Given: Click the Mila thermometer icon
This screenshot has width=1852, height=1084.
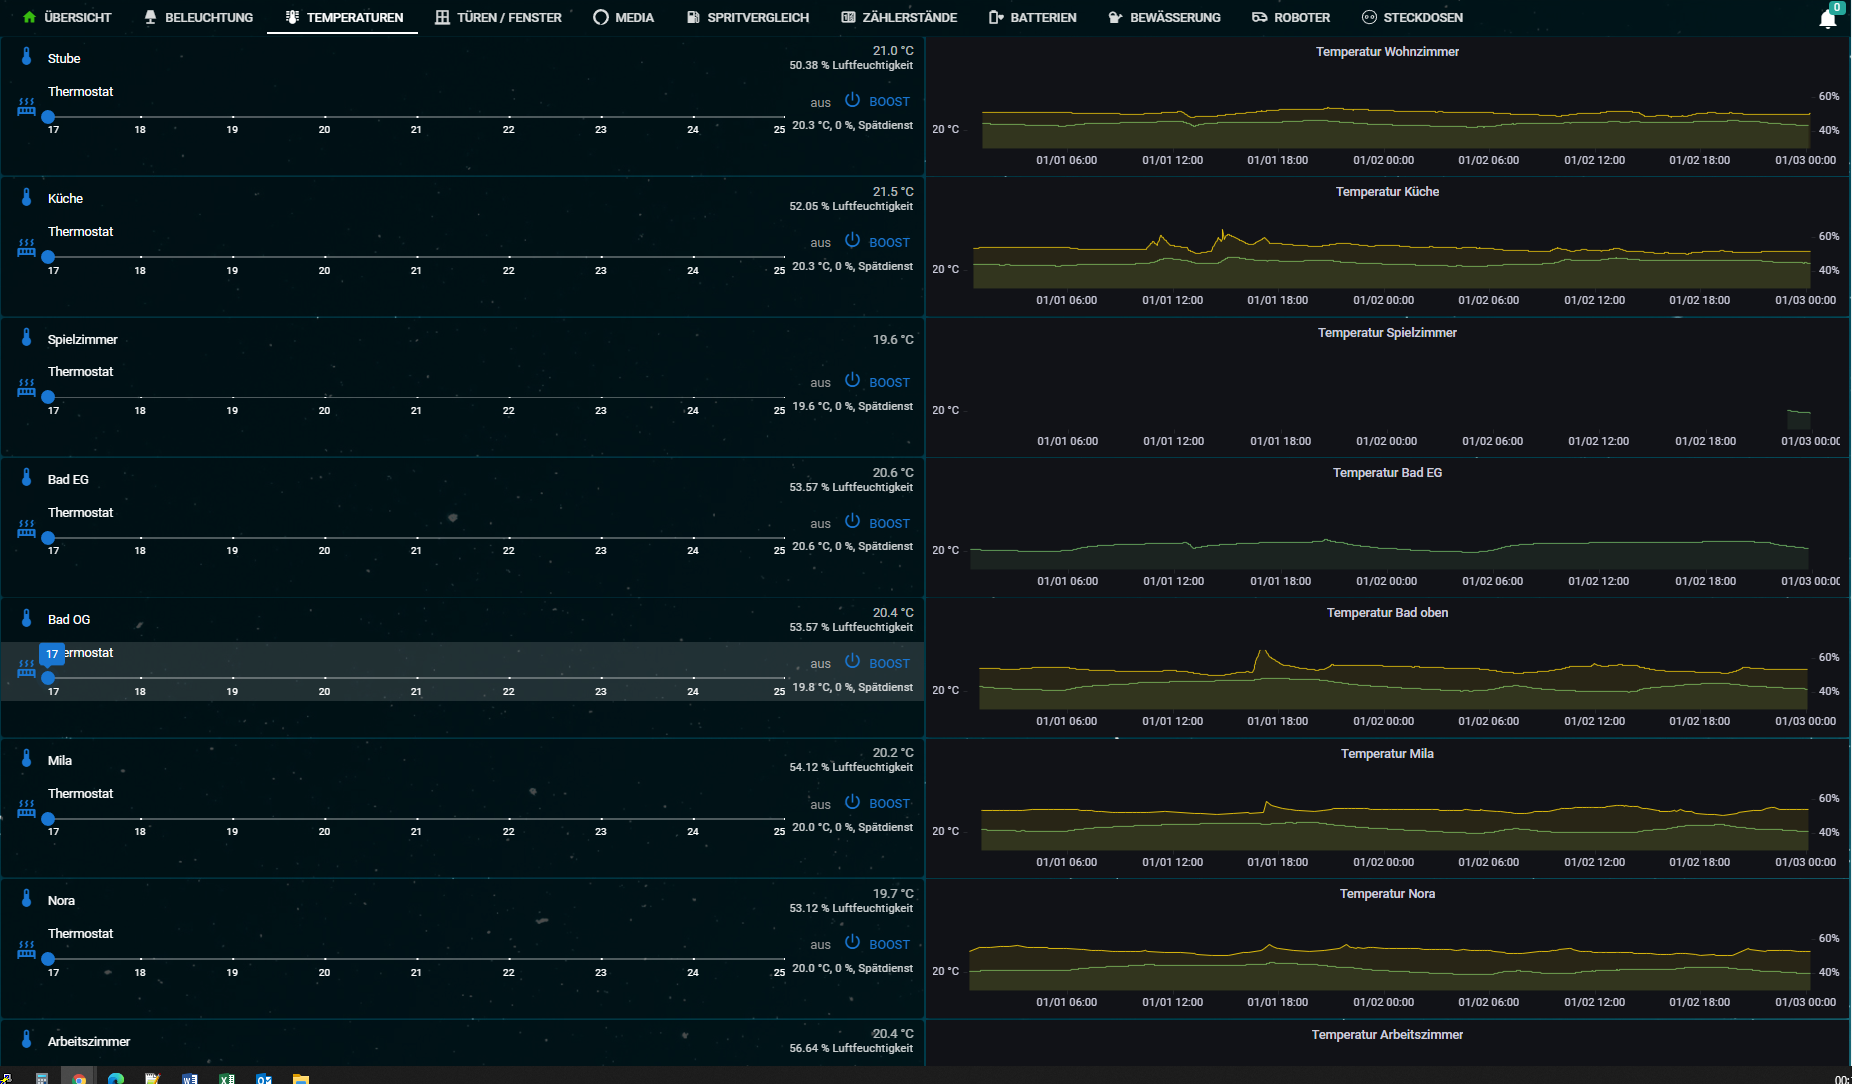Looking at the screenshot, I should (x=27, y=759).
